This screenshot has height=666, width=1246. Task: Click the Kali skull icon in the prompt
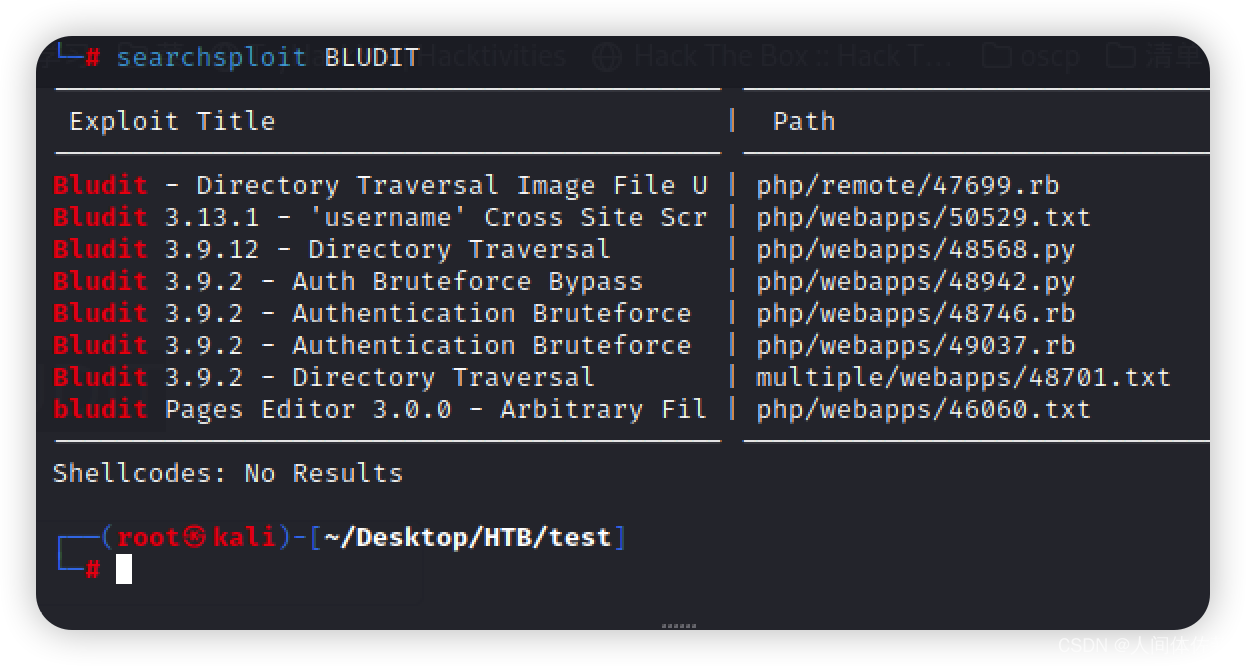point(195,537)
